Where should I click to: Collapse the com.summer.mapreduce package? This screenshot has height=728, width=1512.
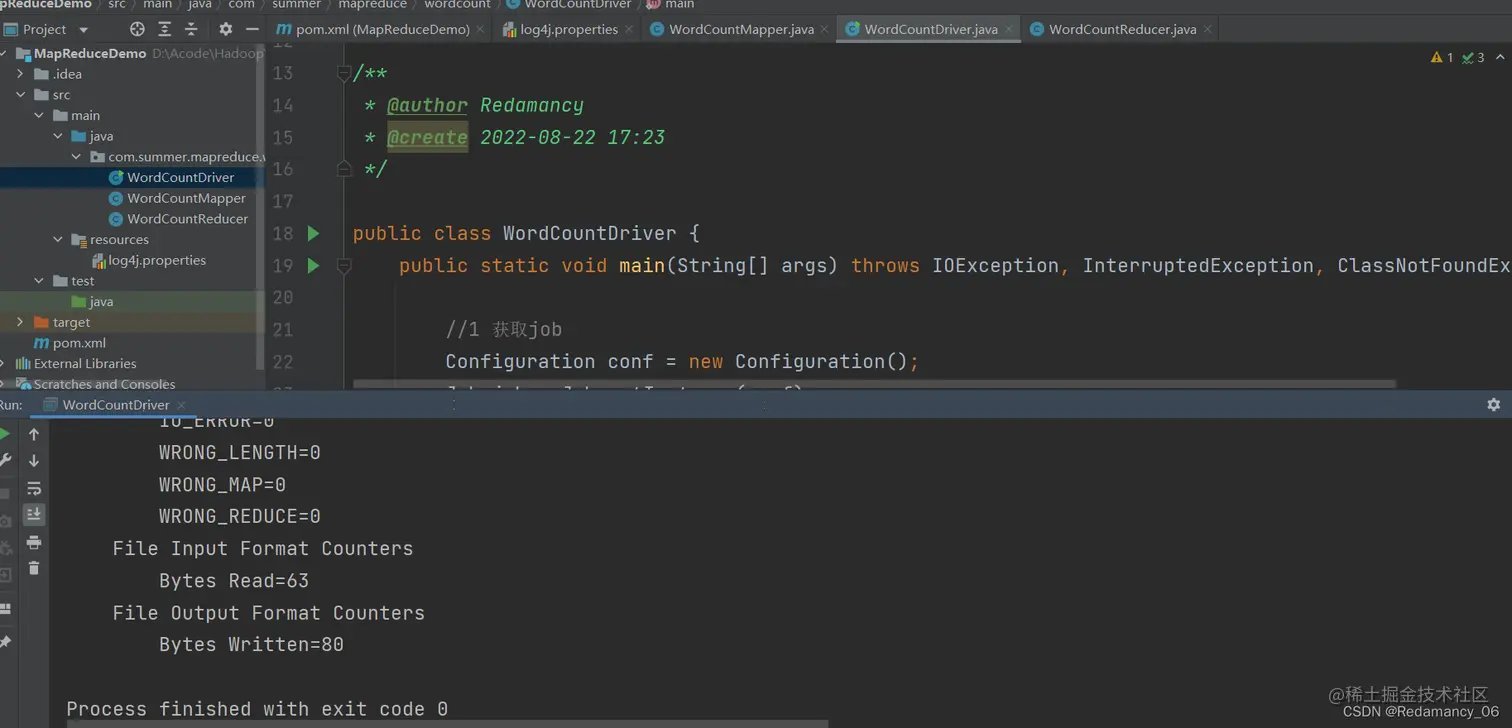76,157
